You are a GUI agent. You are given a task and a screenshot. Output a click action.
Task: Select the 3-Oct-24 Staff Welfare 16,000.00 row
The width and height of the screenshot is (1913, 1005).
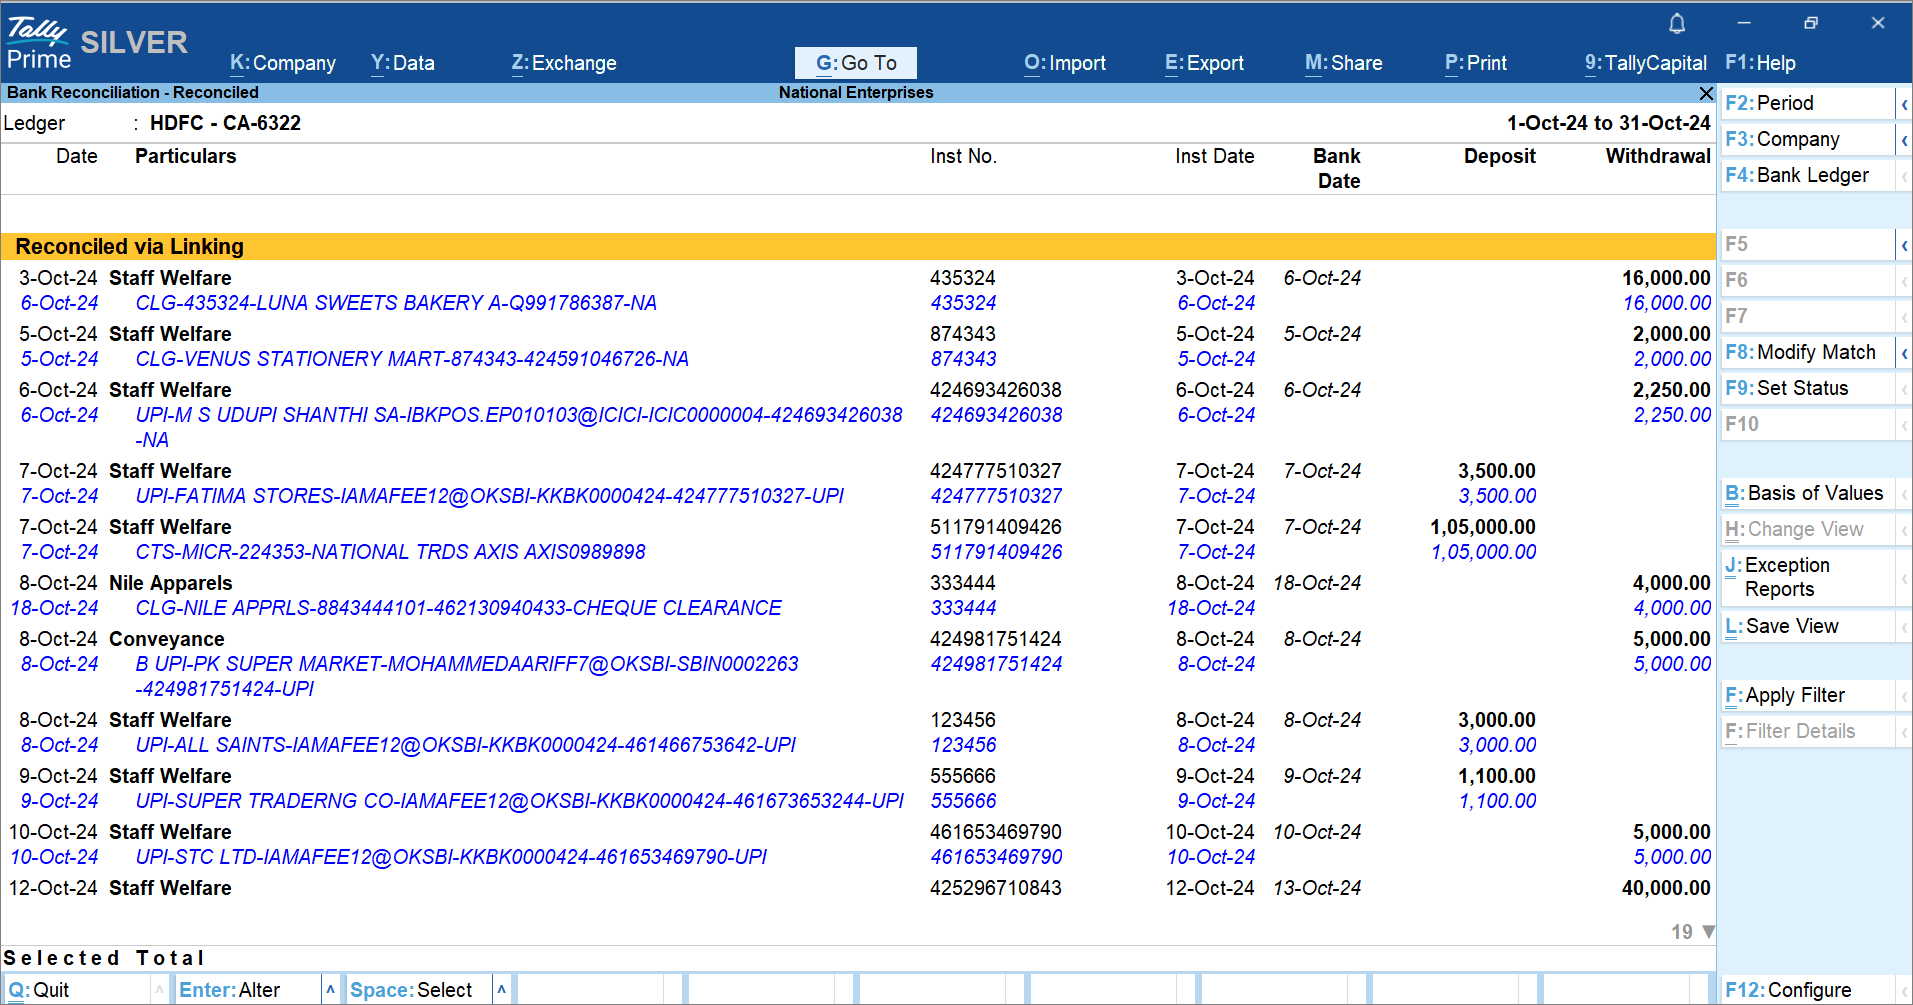(858, 278)
